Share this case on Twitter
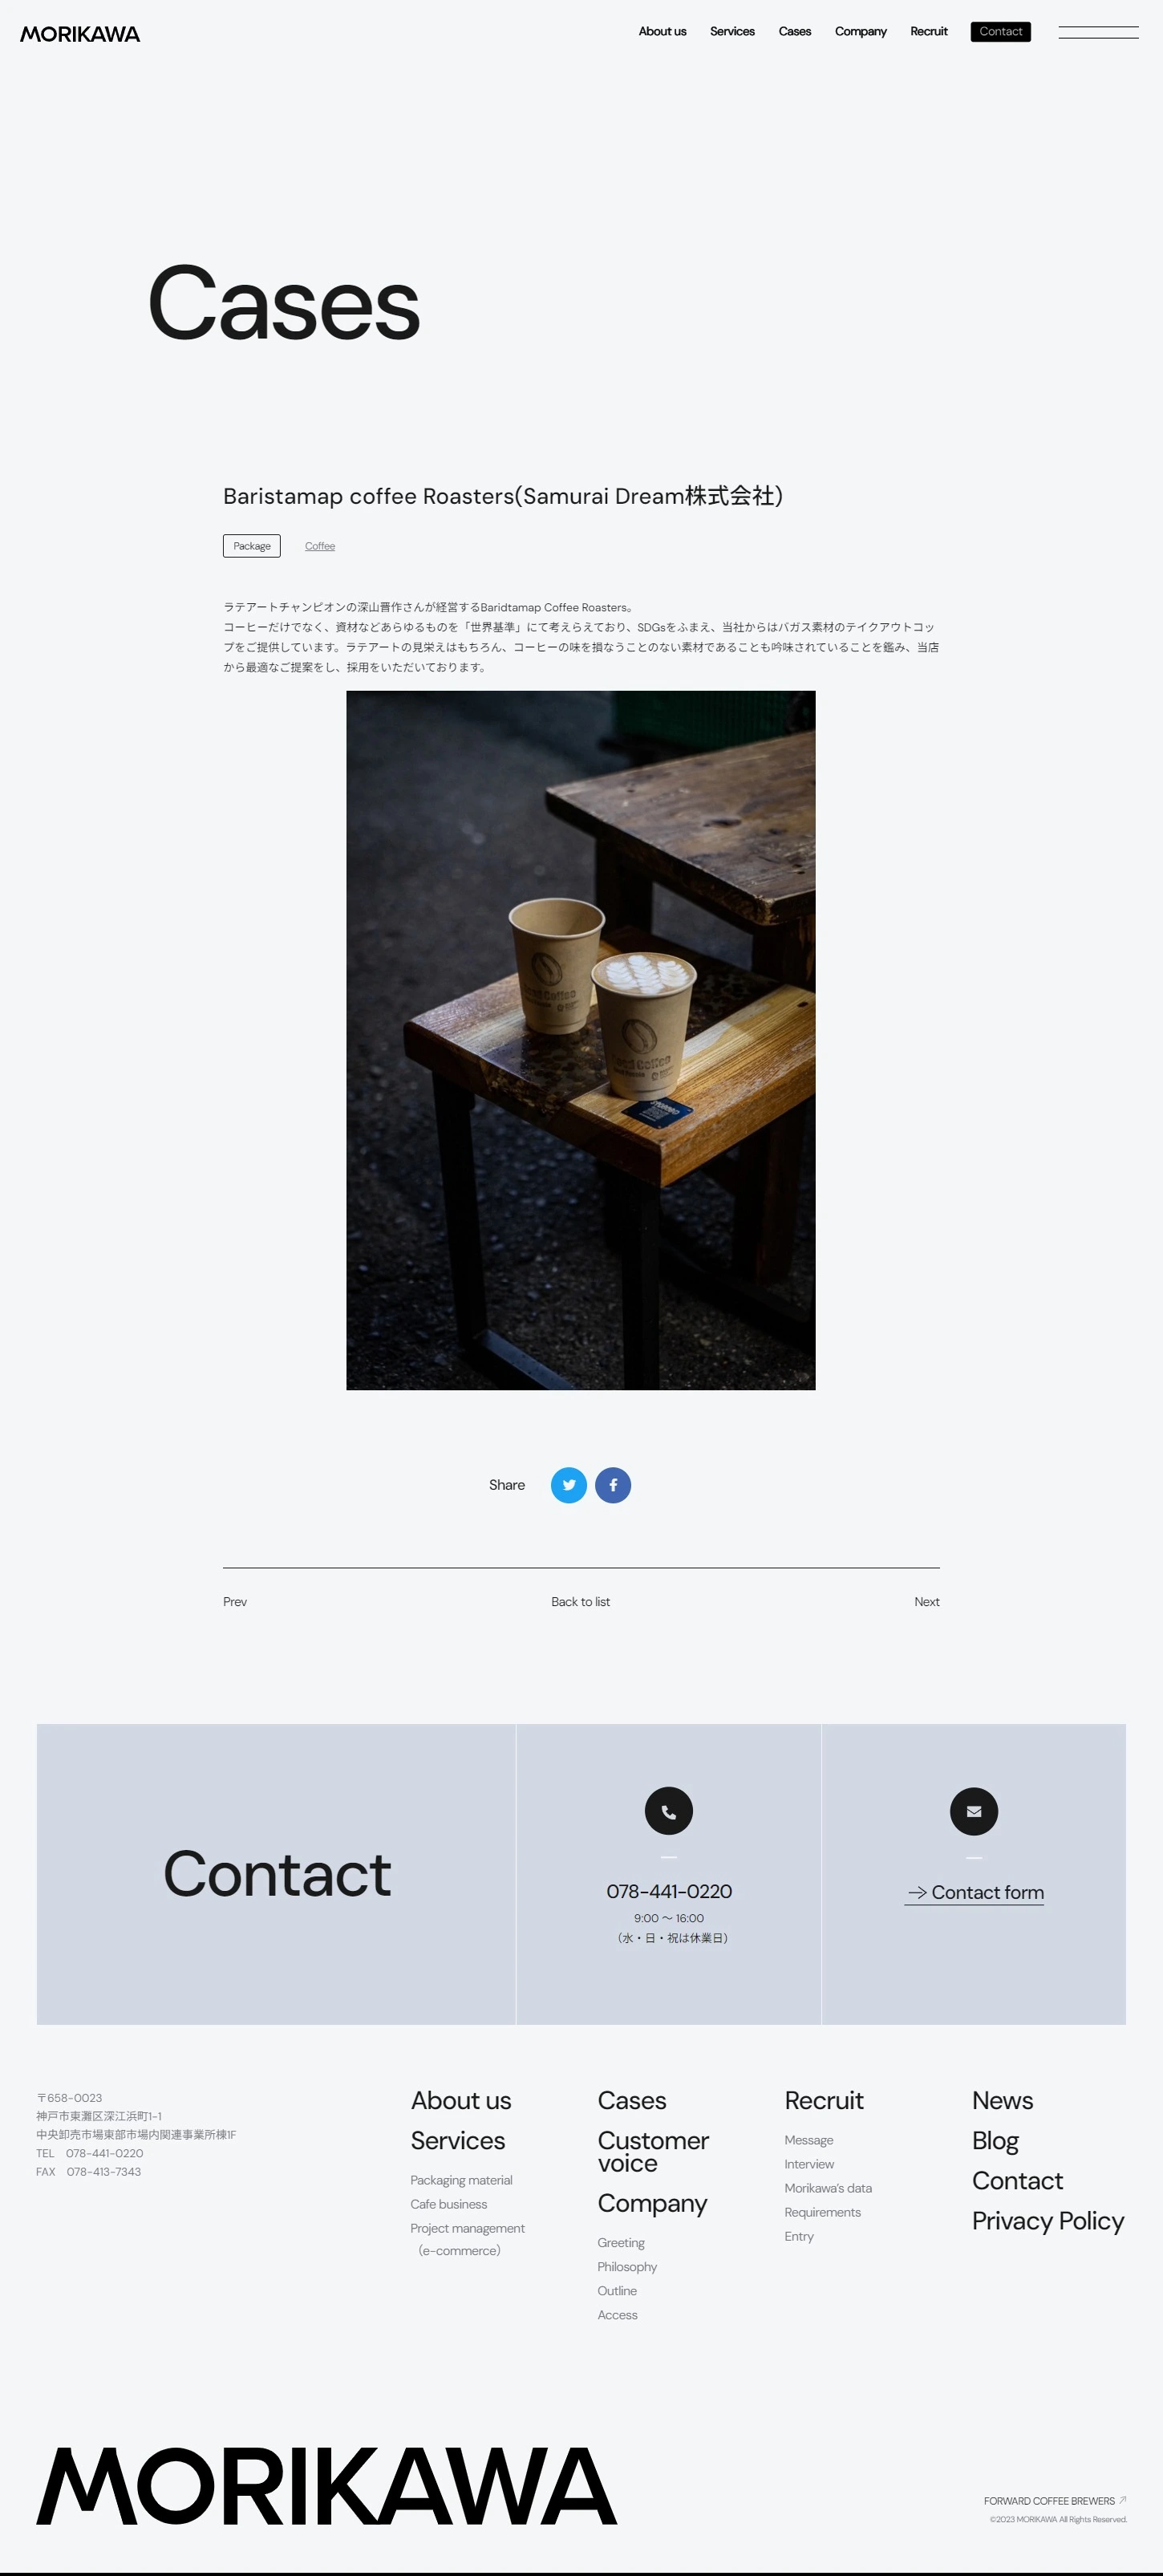 click(568, 1485)
